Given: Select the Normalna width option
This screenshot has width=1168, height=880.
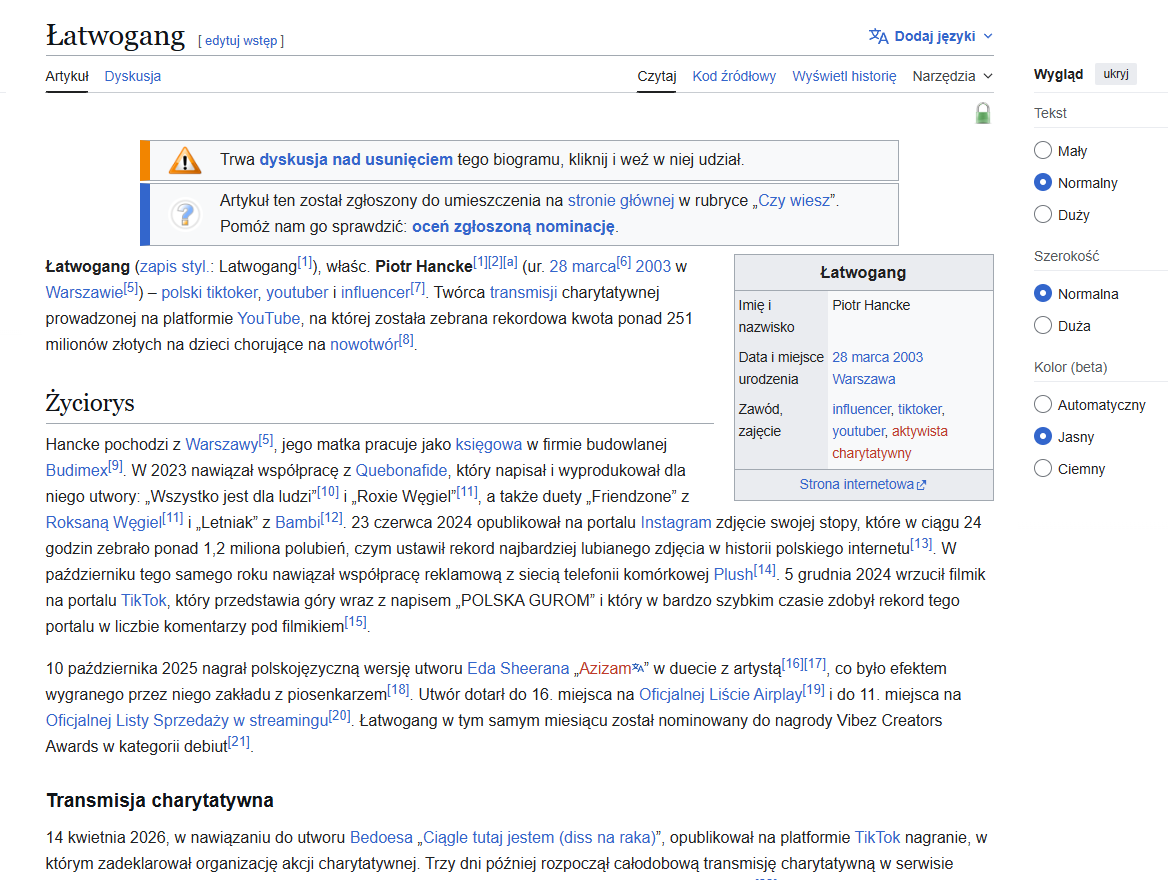Looking at the screenshot, I should pos(1043,294).
